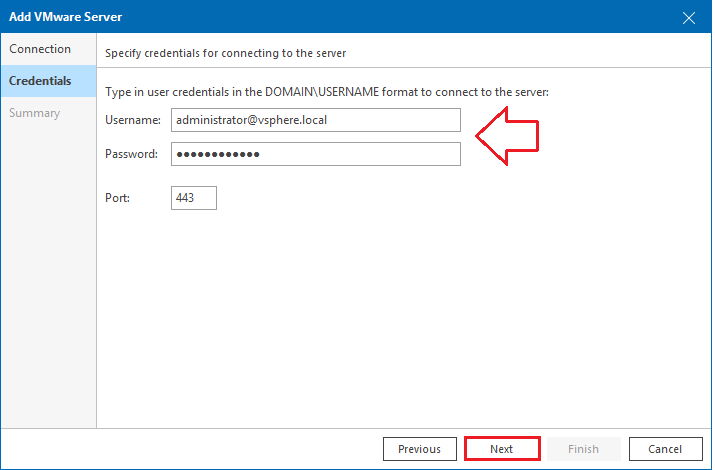Click into the Username input field
Screen dimensions: 715x470
pyautogui.click(x=316, y=120)
